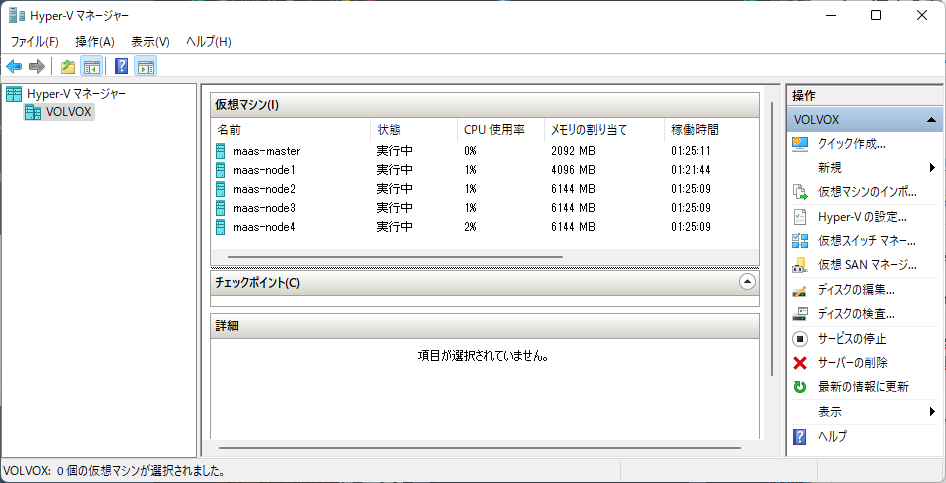Screen dimensions: 946x483
Task: Click the 仮想 SAN マネージャー icon
Action: tap(799, 265)
